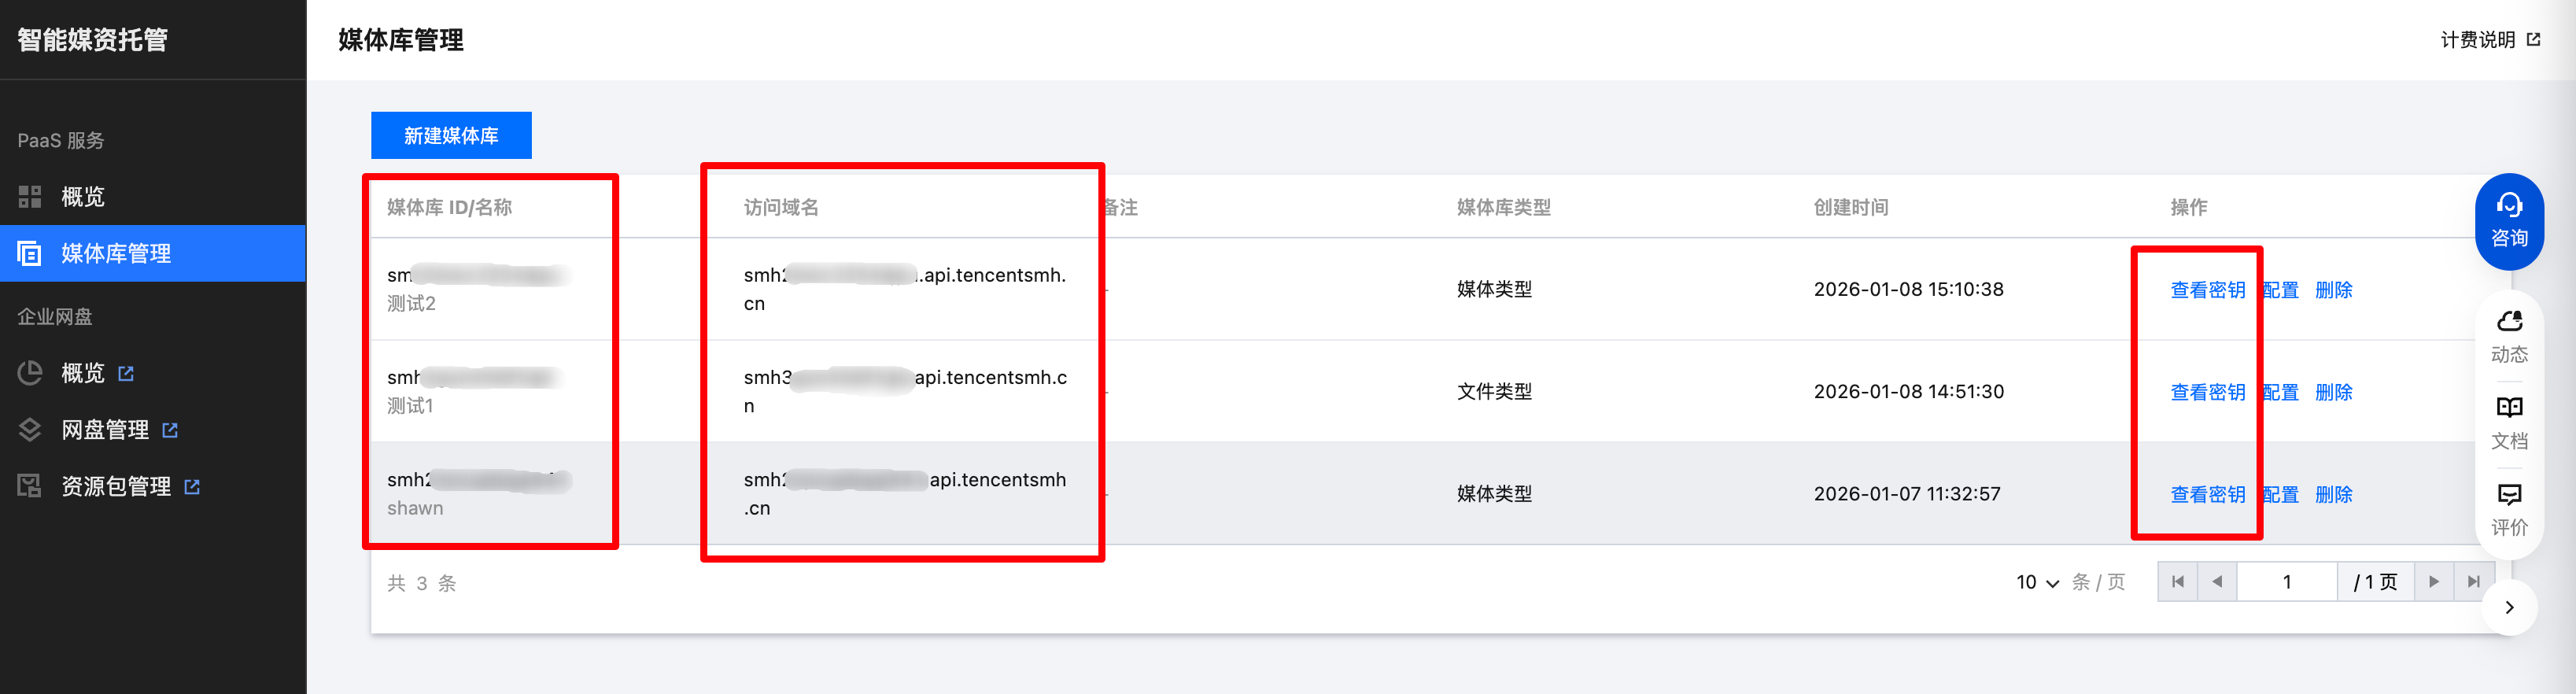Go to the next page arrow
The image size is (2576, 694).
pos(2433,582)
